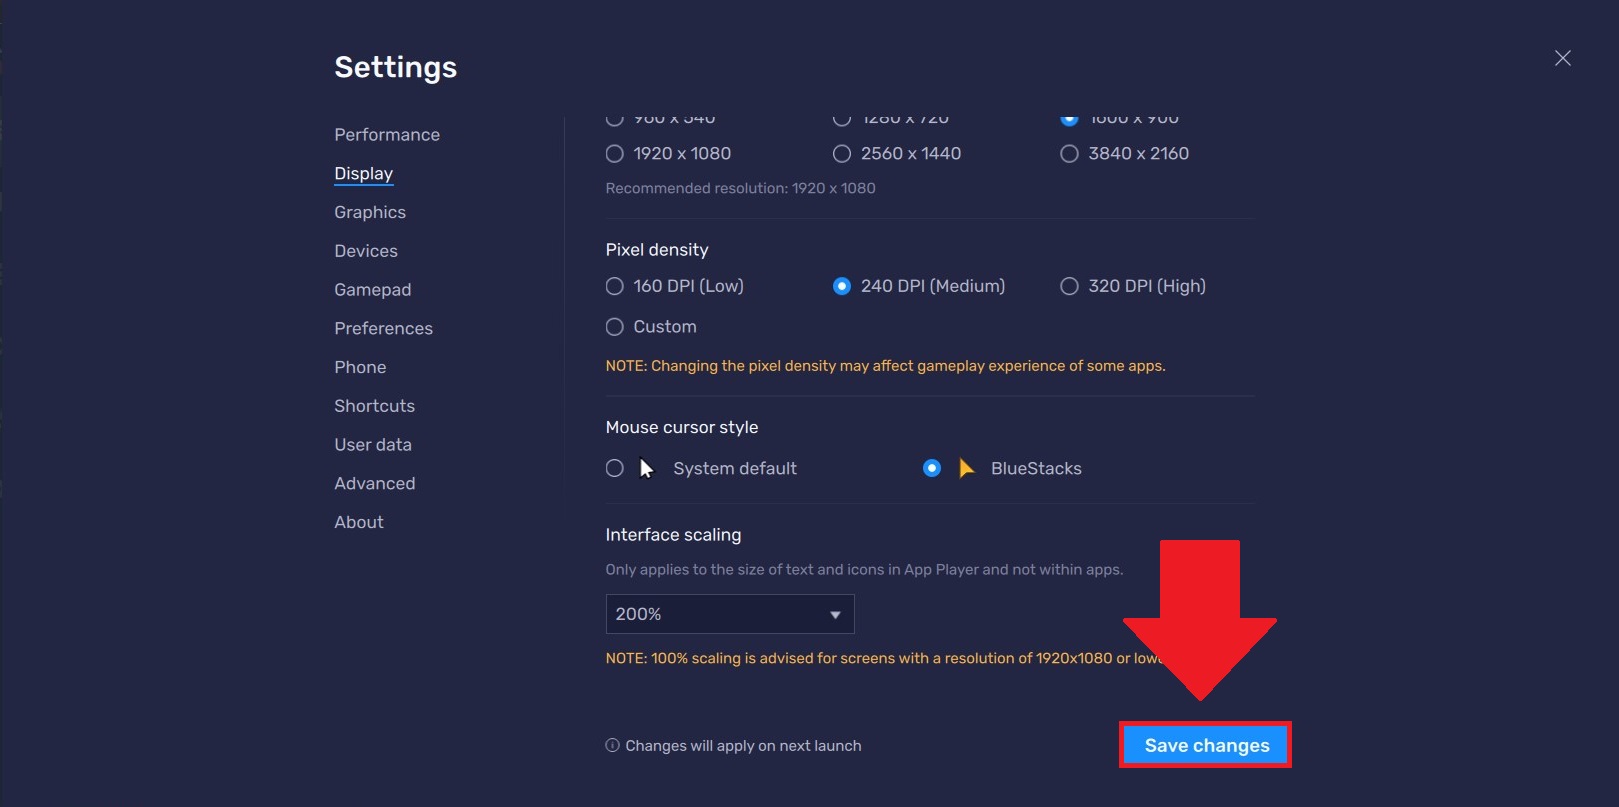The height and width of the screenshot is (807, 1619).
Task: Choose System default mouse cursor style
Action: 615,468
